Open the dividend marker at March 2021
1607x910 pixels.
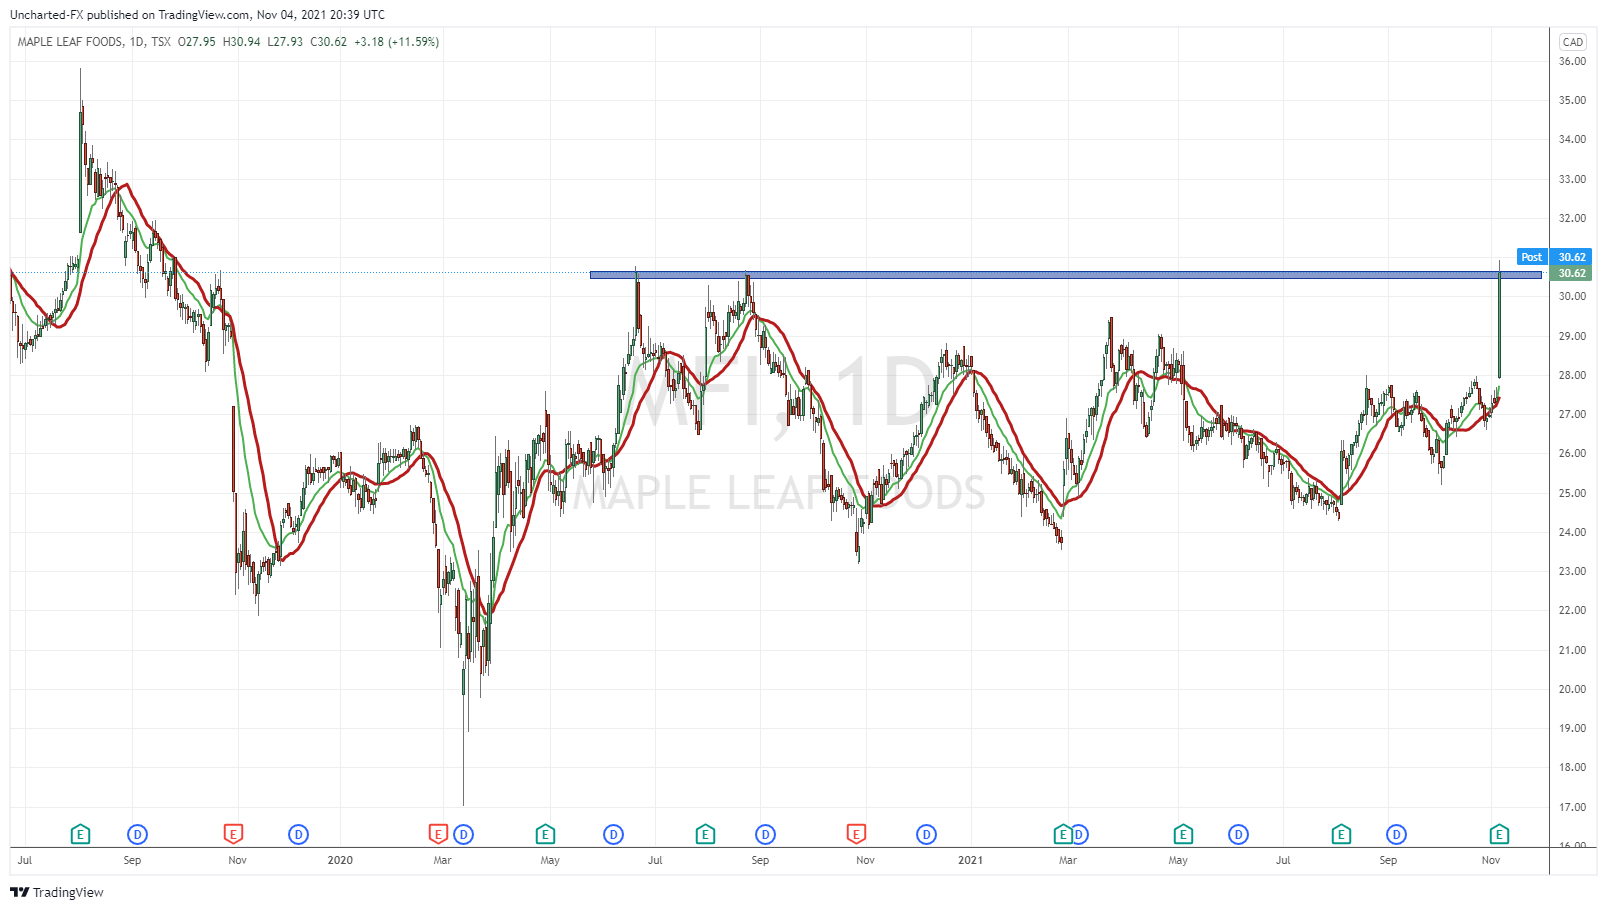[x=1079, y=834]
